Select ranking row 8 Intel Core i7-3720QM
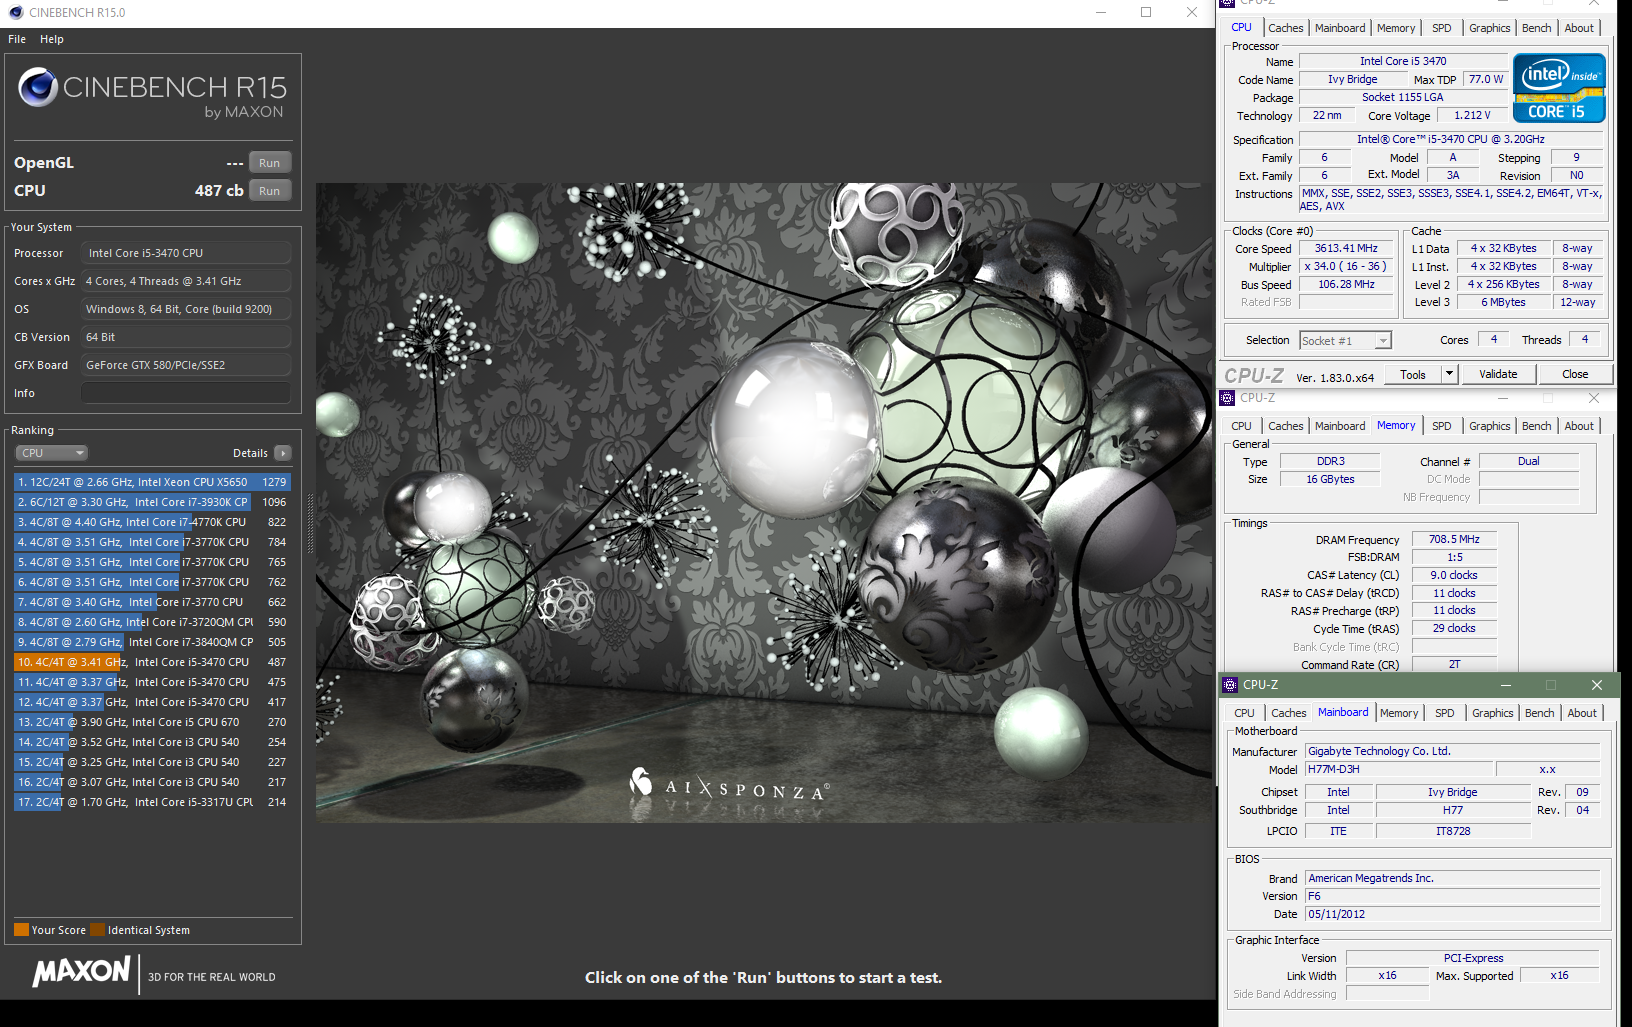1632x1027 pixels. pyautogui.click(x=152, y=622)
